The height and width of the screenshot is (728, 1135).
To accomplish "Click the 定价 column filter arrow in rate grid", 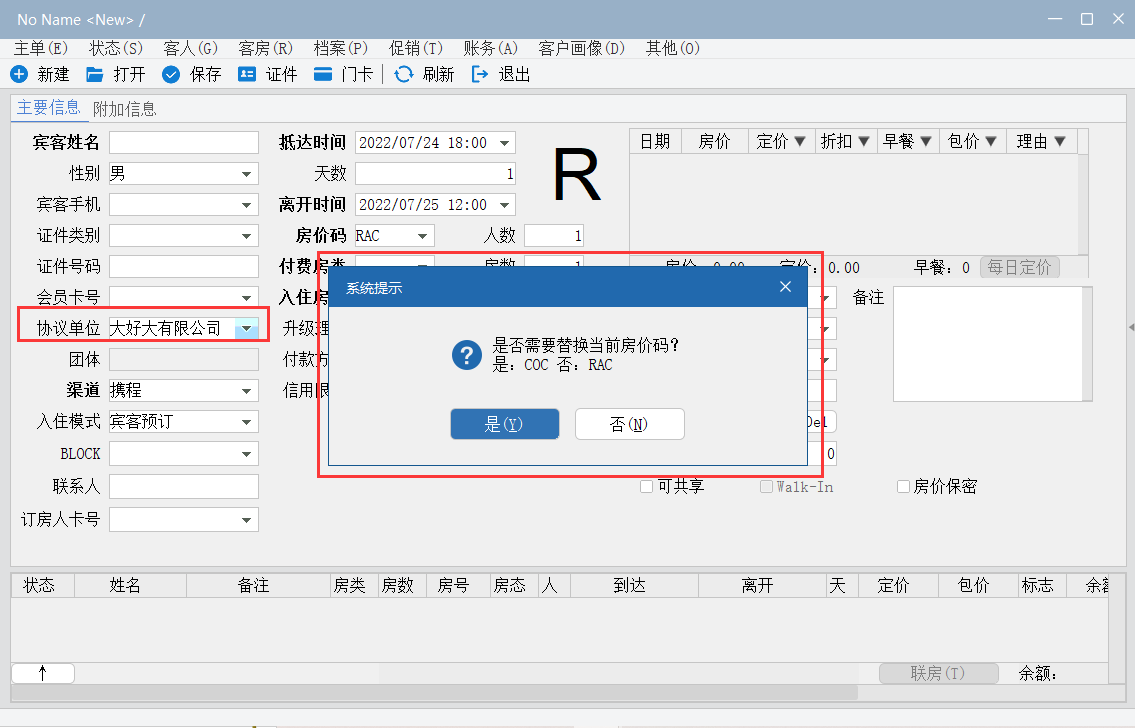I will pos(800,141).
